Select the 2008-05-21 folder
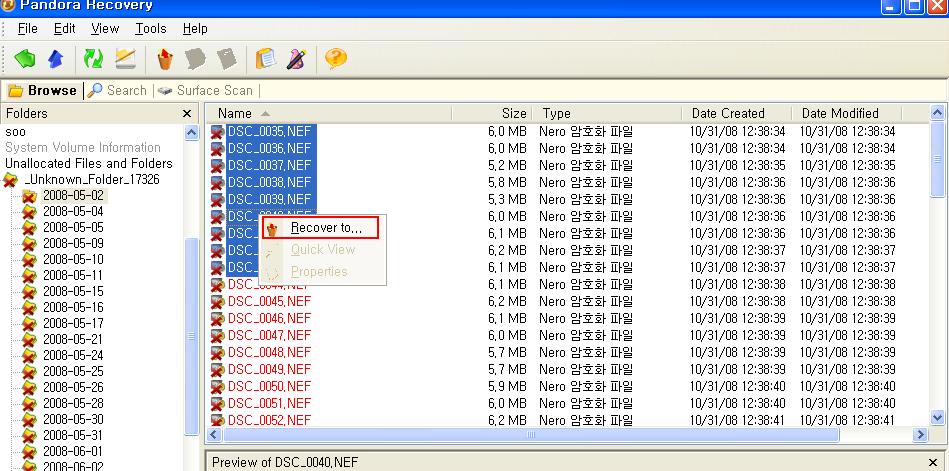 (73, 340)
